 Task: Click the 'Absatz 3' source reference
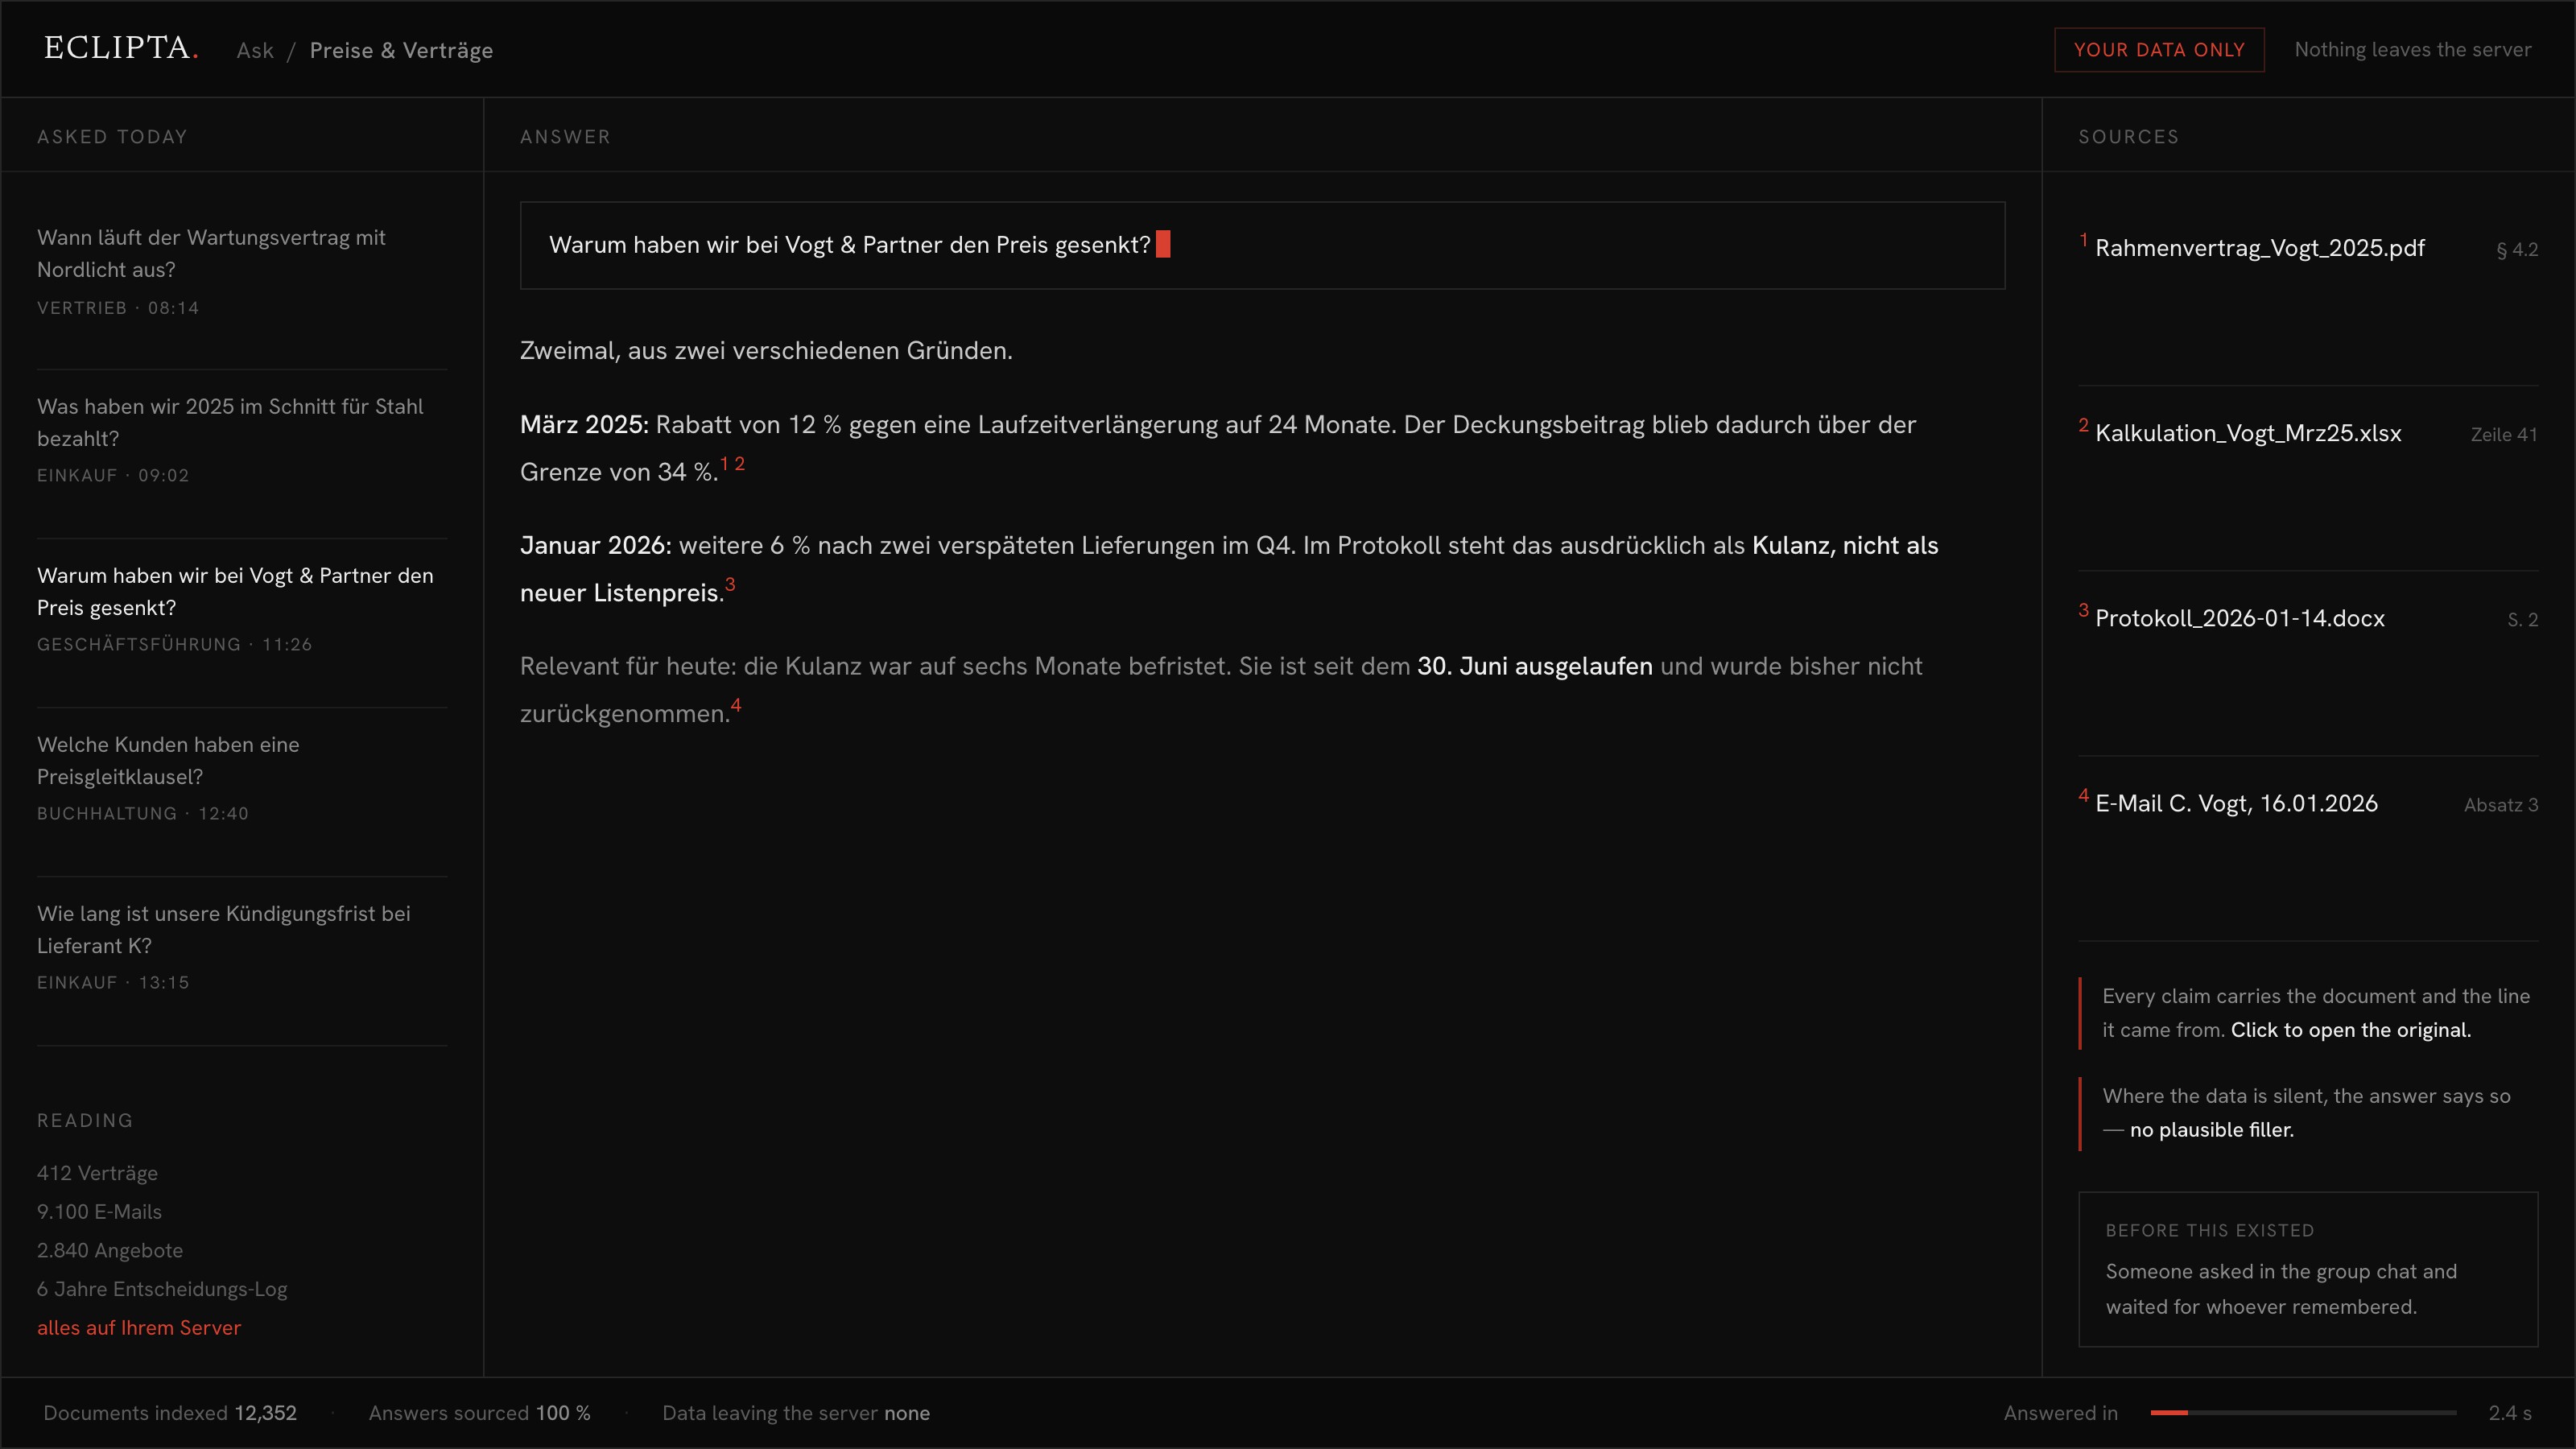tap(2501, 805)
